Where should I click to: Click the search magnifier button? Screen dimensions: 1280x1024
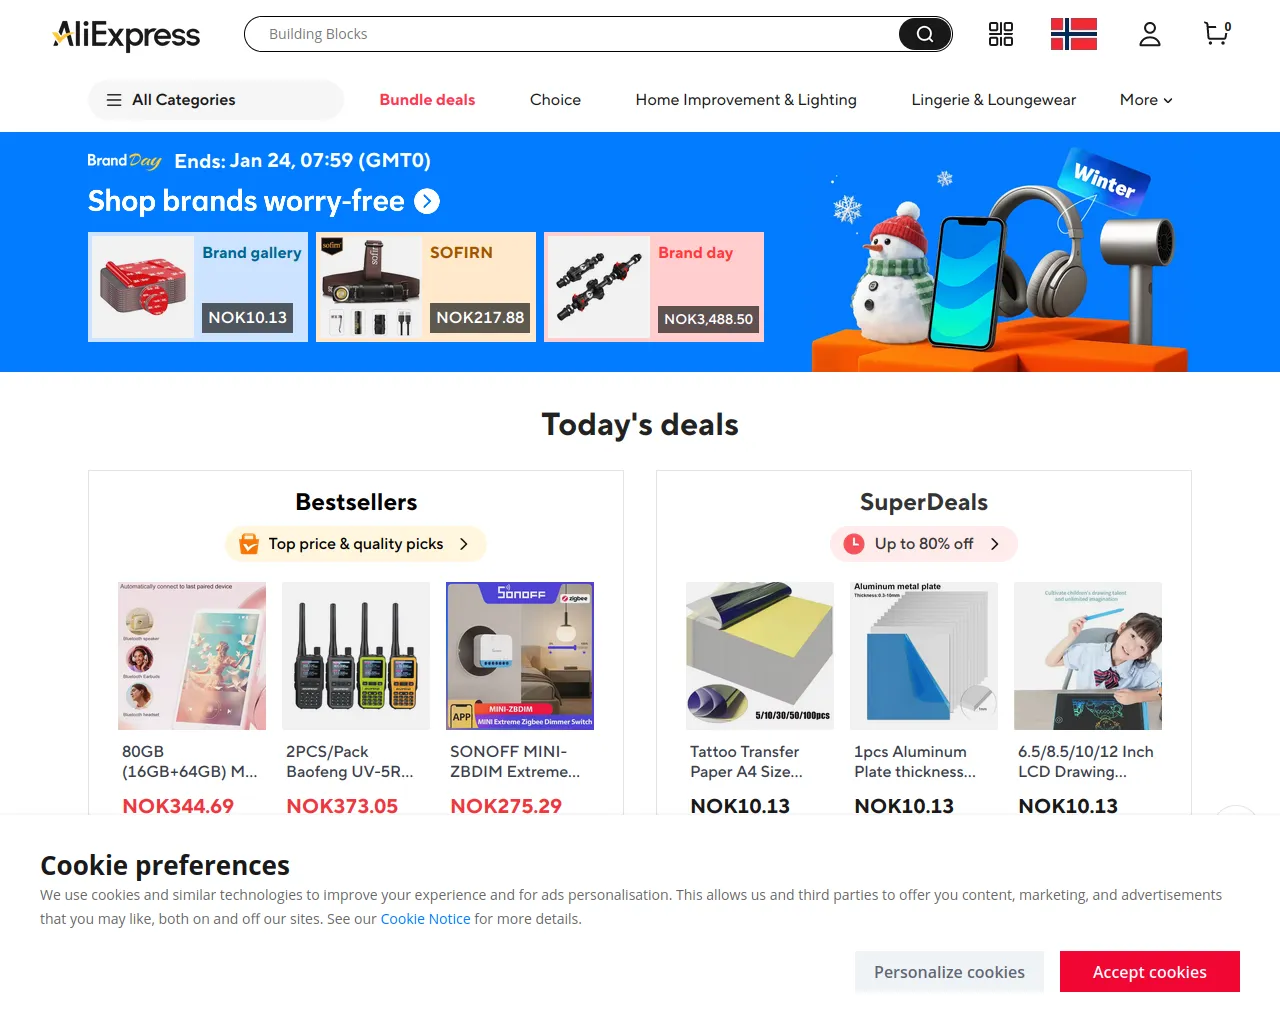(925, 34)
